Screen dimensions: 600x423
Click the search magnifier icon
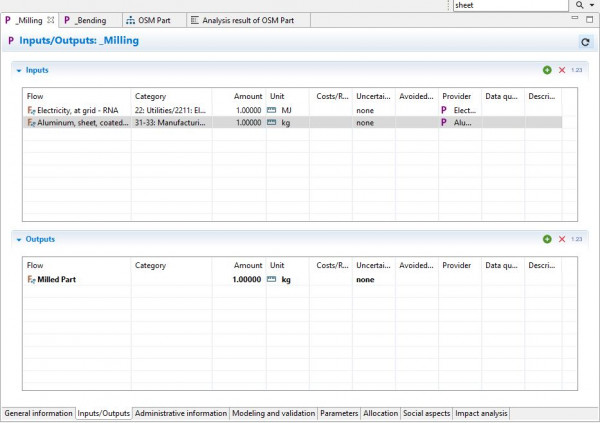(579, 5)
